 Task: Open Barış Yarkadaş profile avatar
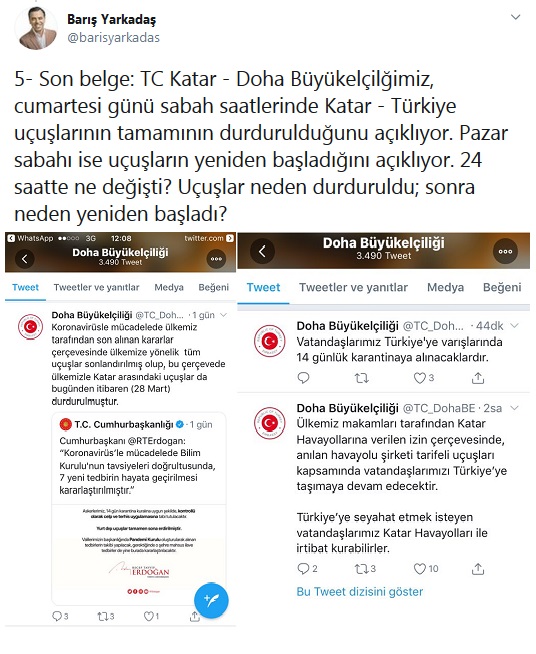click(x=36, y=28)
